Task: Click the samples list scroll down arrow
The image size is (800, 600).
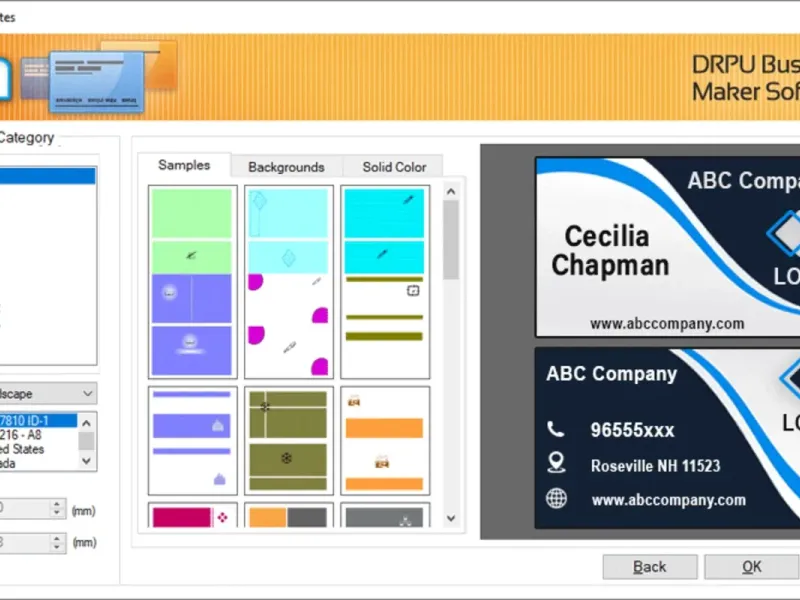Action: [451, 518]
